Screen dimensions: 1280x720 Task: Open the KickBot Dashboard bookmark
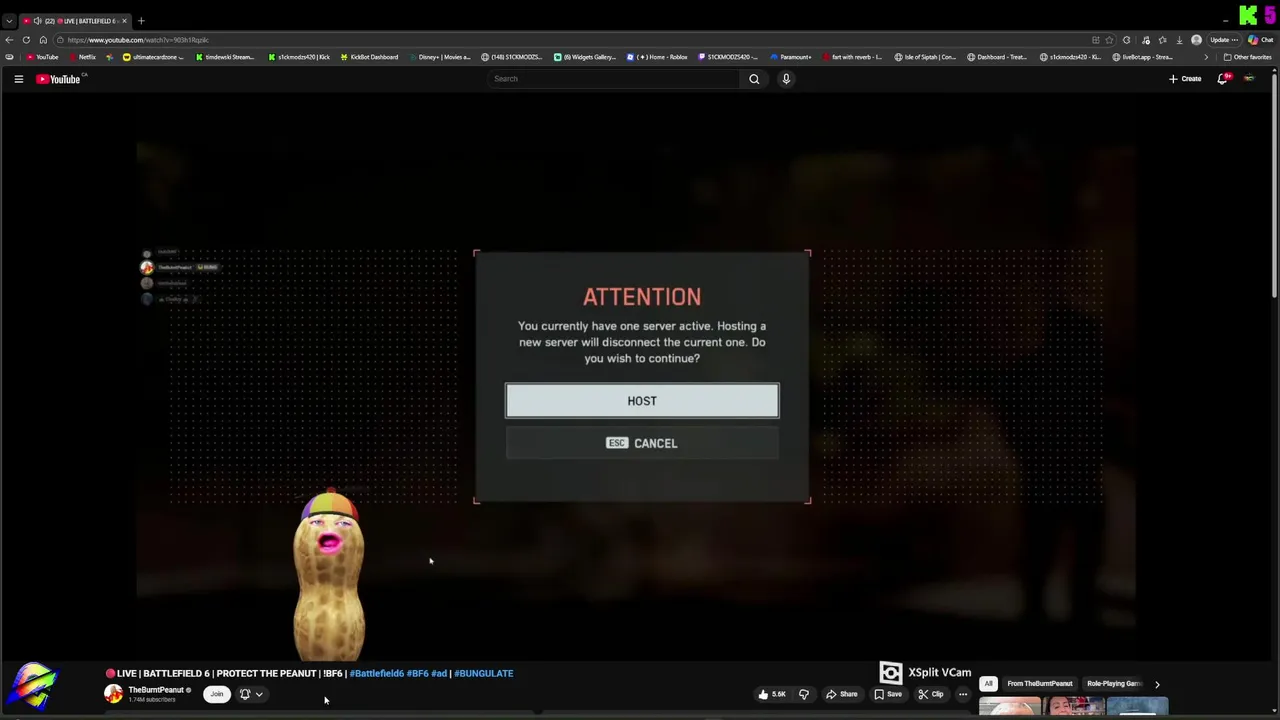tap(368, 57)
